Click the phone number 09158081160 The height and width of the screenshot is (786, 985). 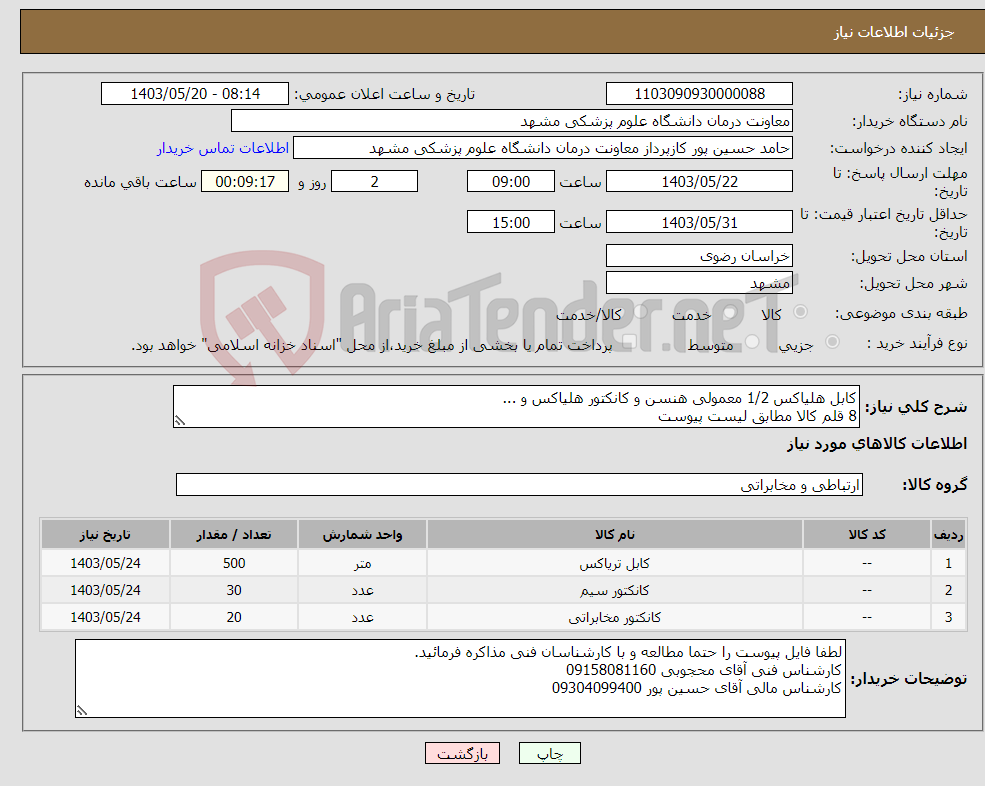(x=611, y=670)
